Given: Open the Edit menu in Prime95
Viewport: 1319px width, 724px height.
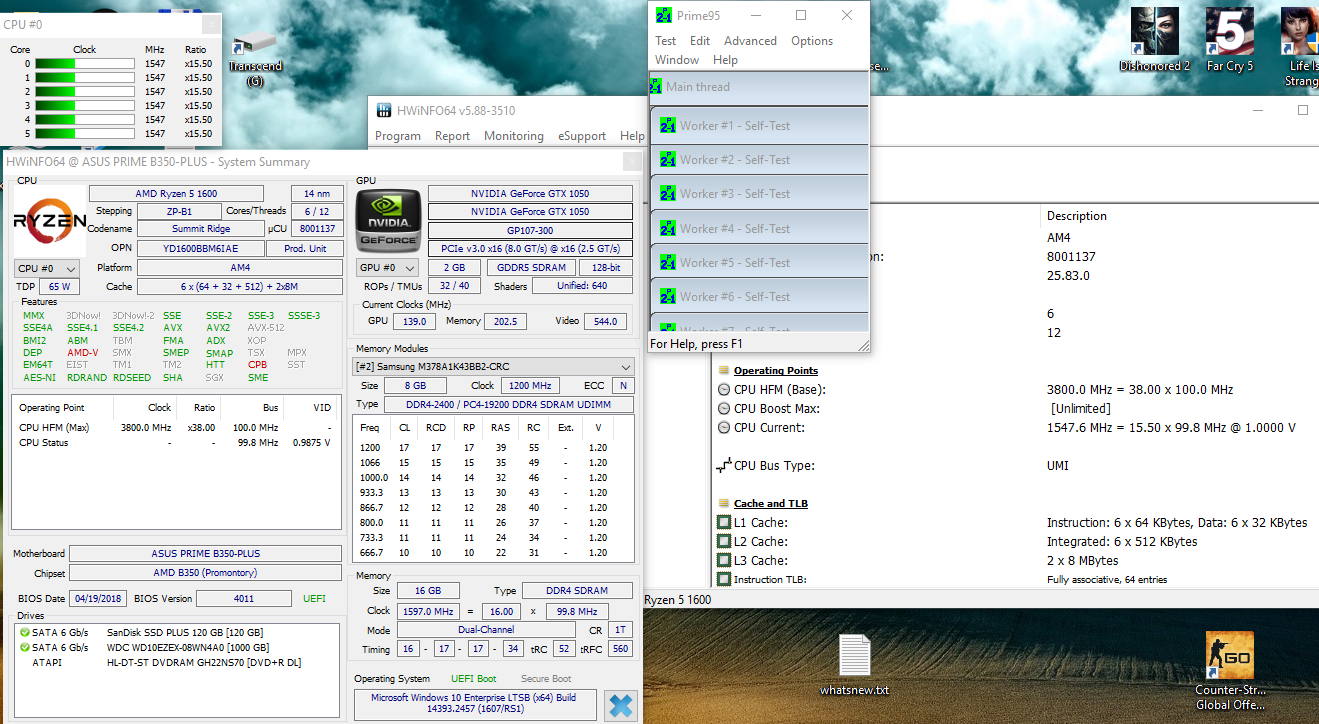Looking at the screenshot, I should click(700, 41).
